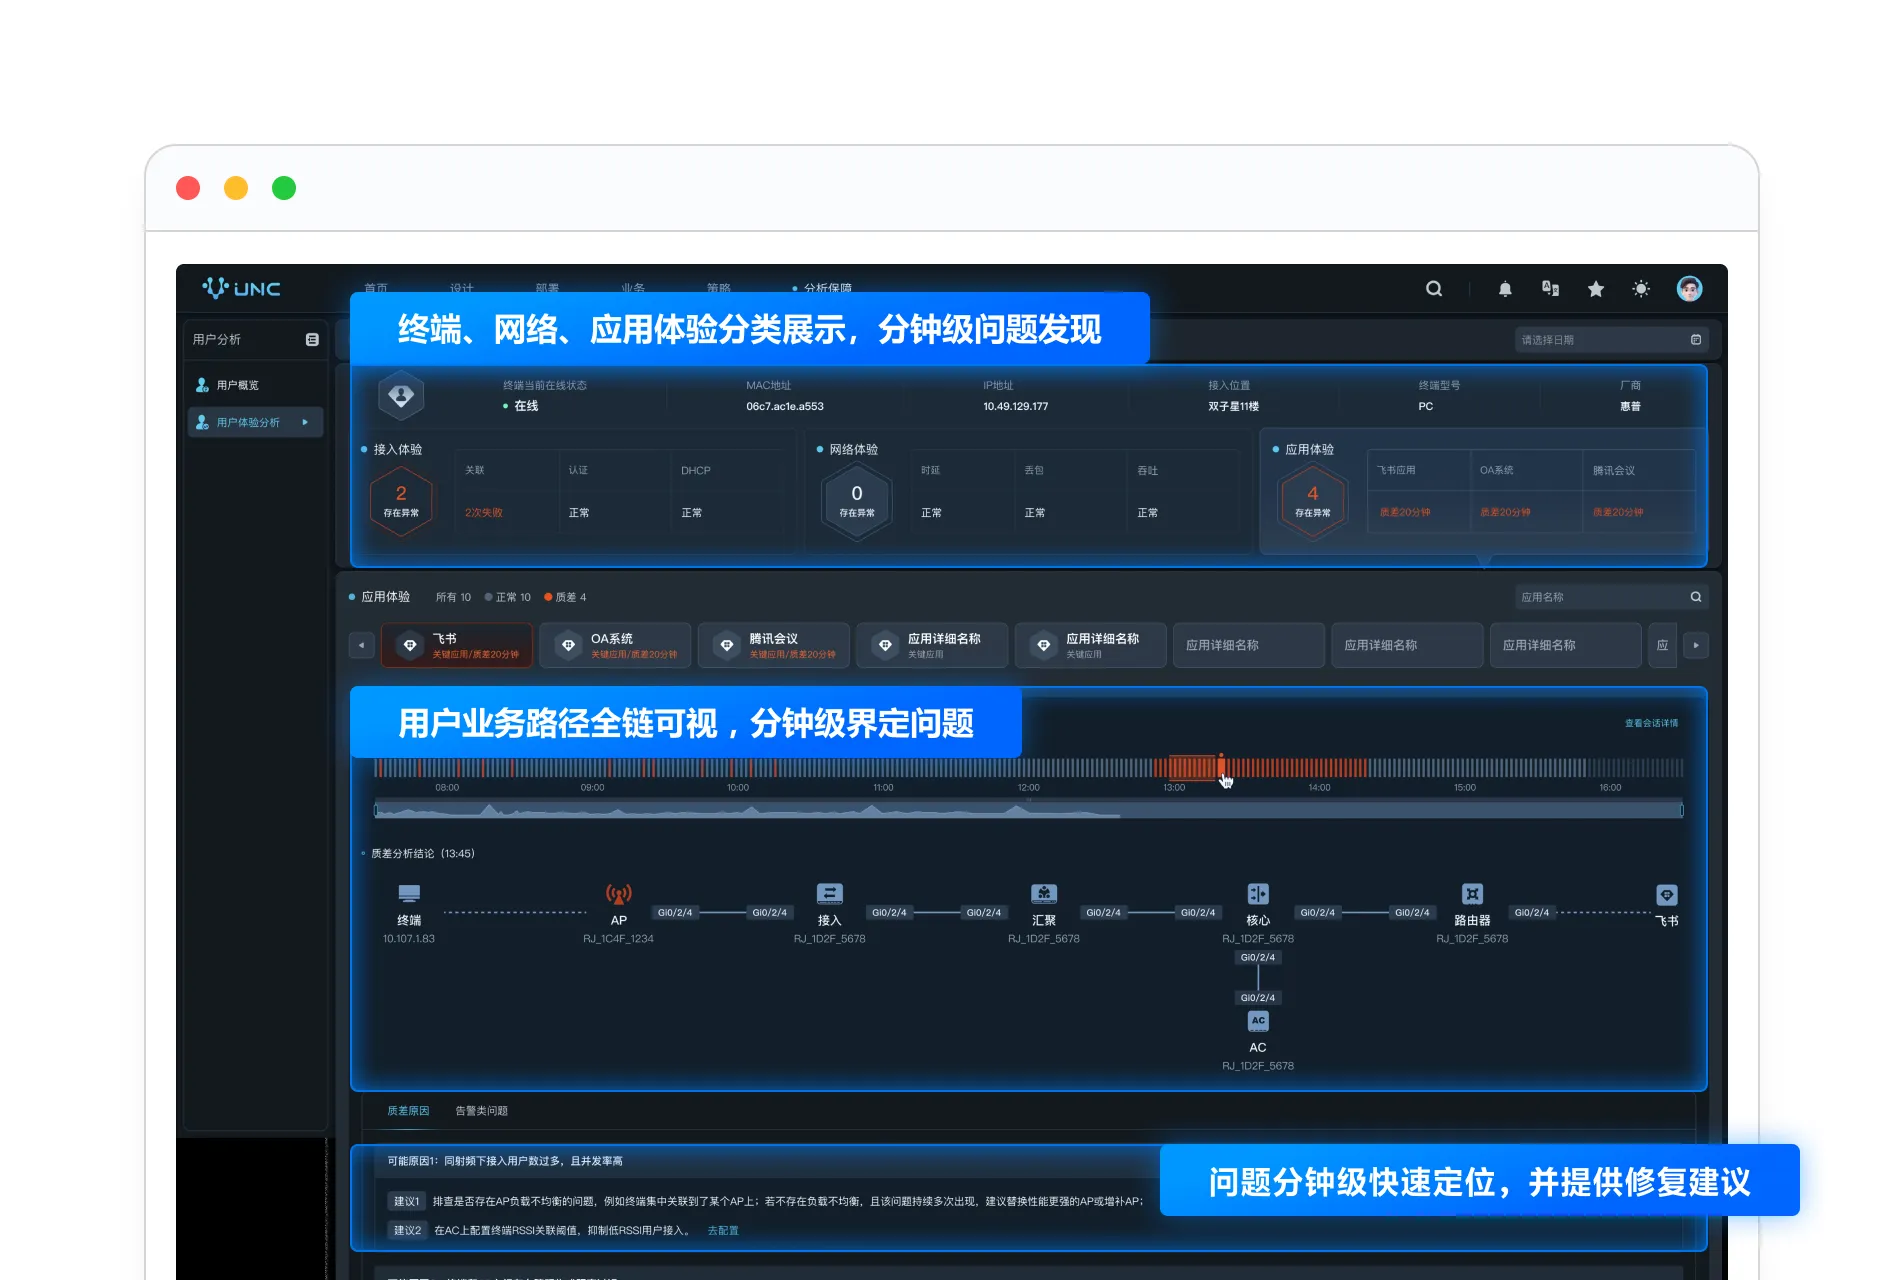Click the favorites star icon

coord(1596,289)
